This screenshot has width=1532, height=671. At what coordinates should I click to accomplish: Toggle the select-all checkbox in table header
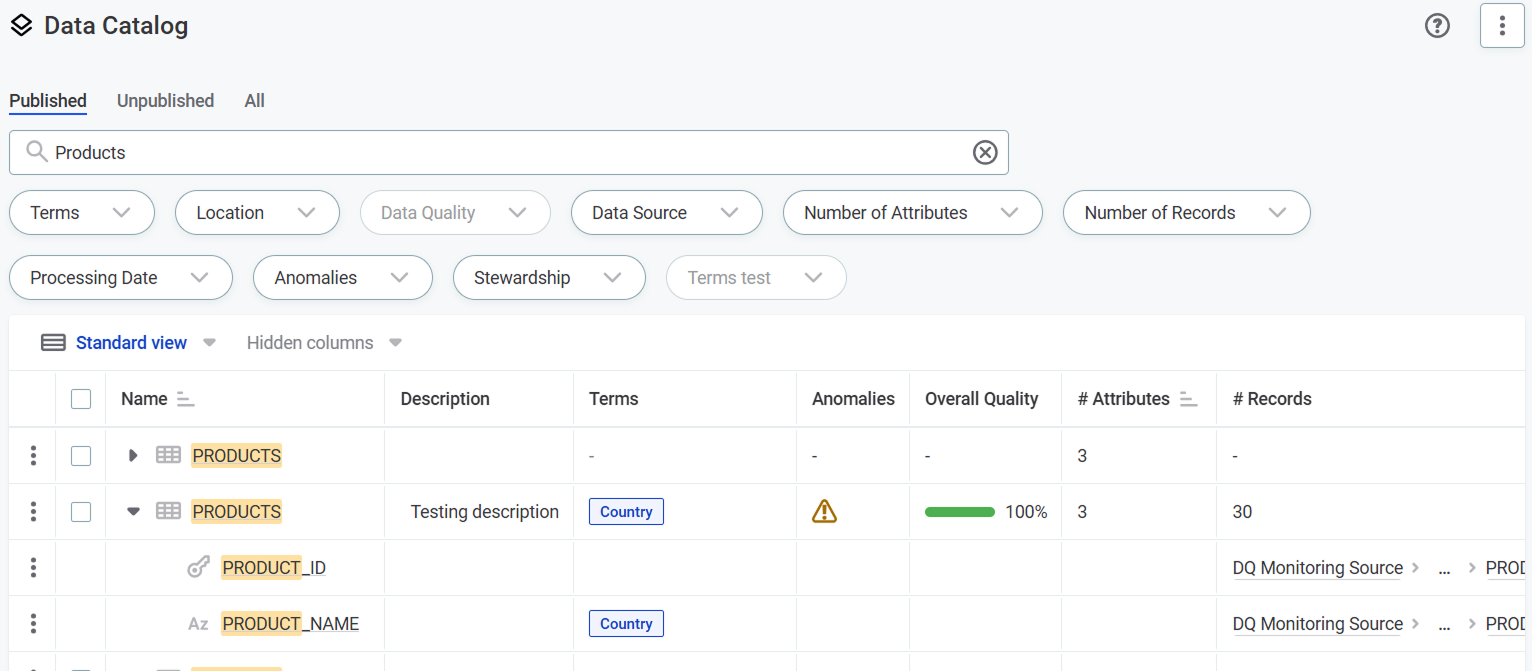pyautogui.click(x=81, y=399)
